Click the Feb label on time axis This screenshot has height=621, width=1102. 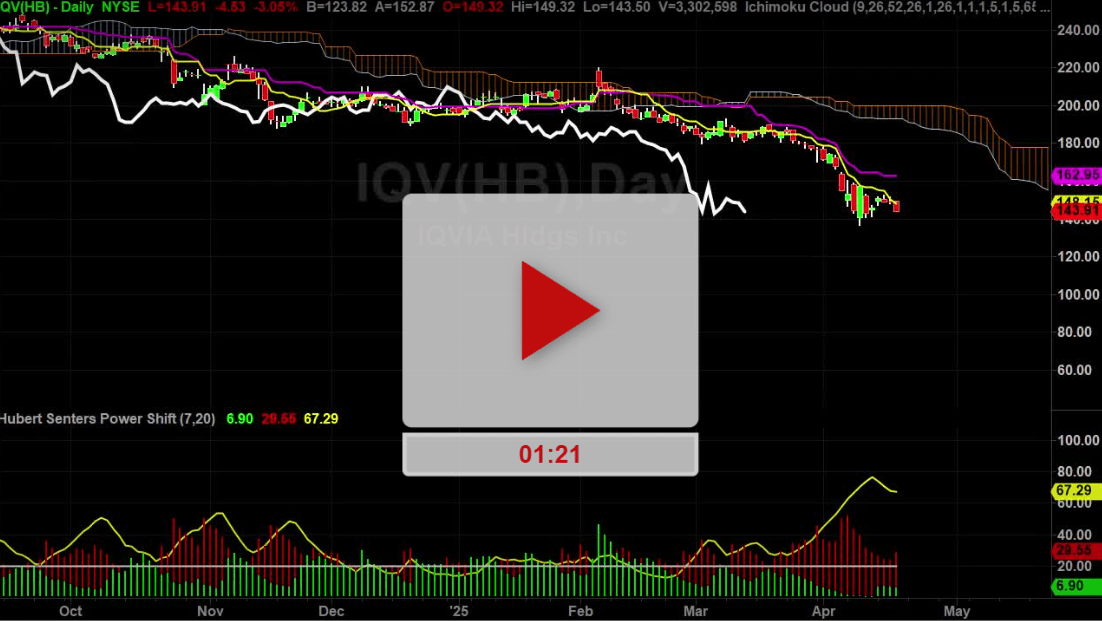[581, 610]
